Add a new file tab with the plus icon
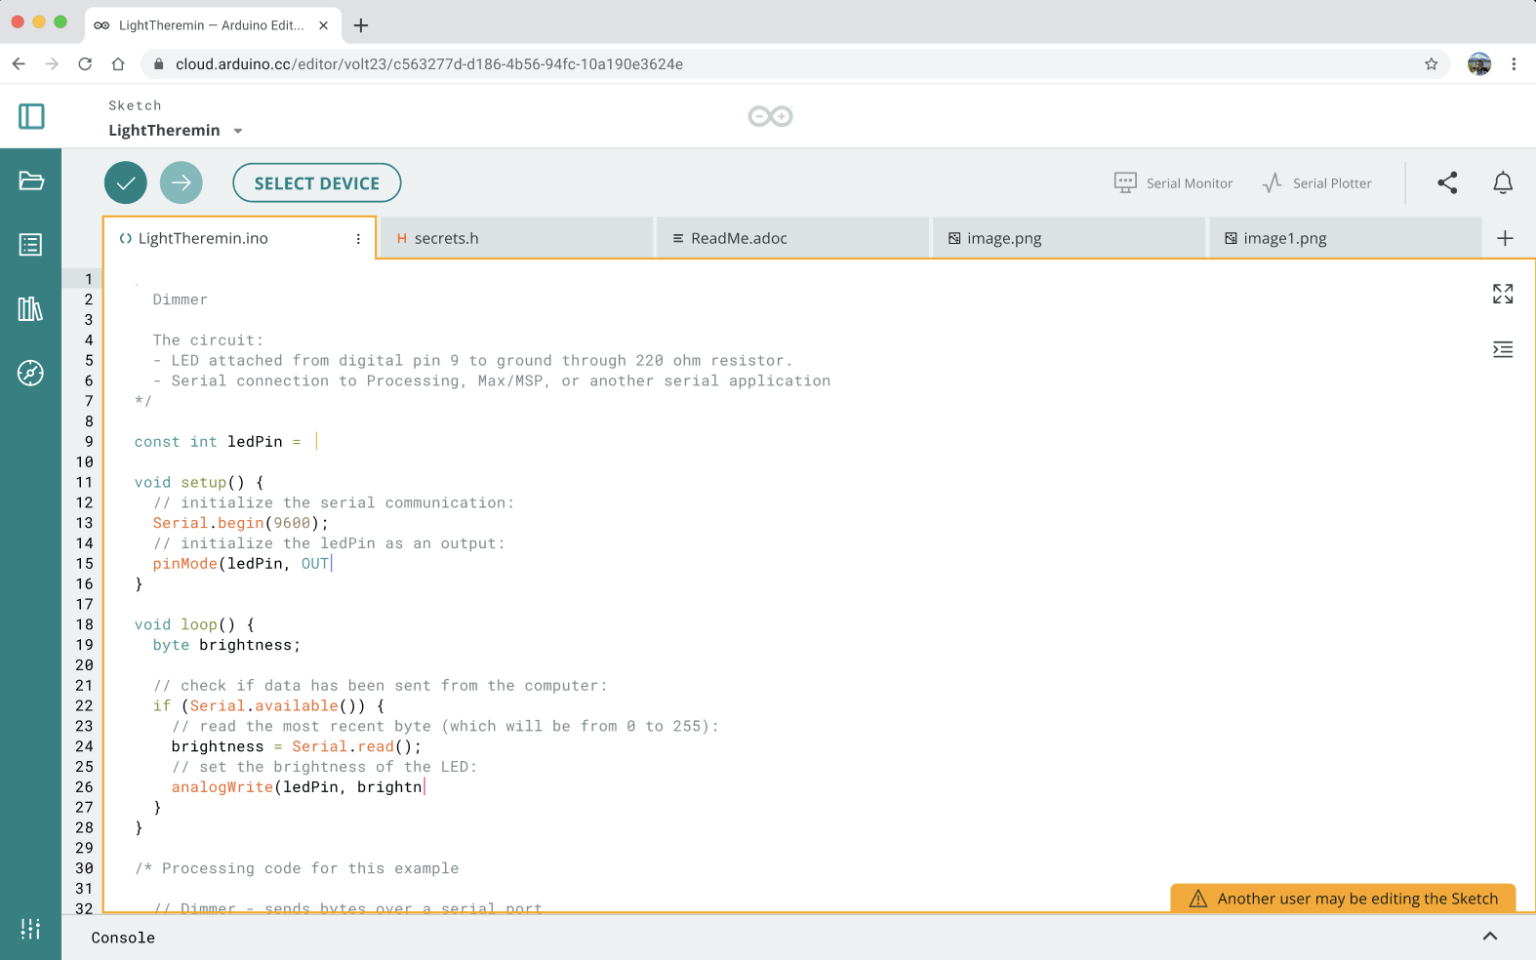Viewport: 1536px width, 960px height. [x=1505, y=237]
